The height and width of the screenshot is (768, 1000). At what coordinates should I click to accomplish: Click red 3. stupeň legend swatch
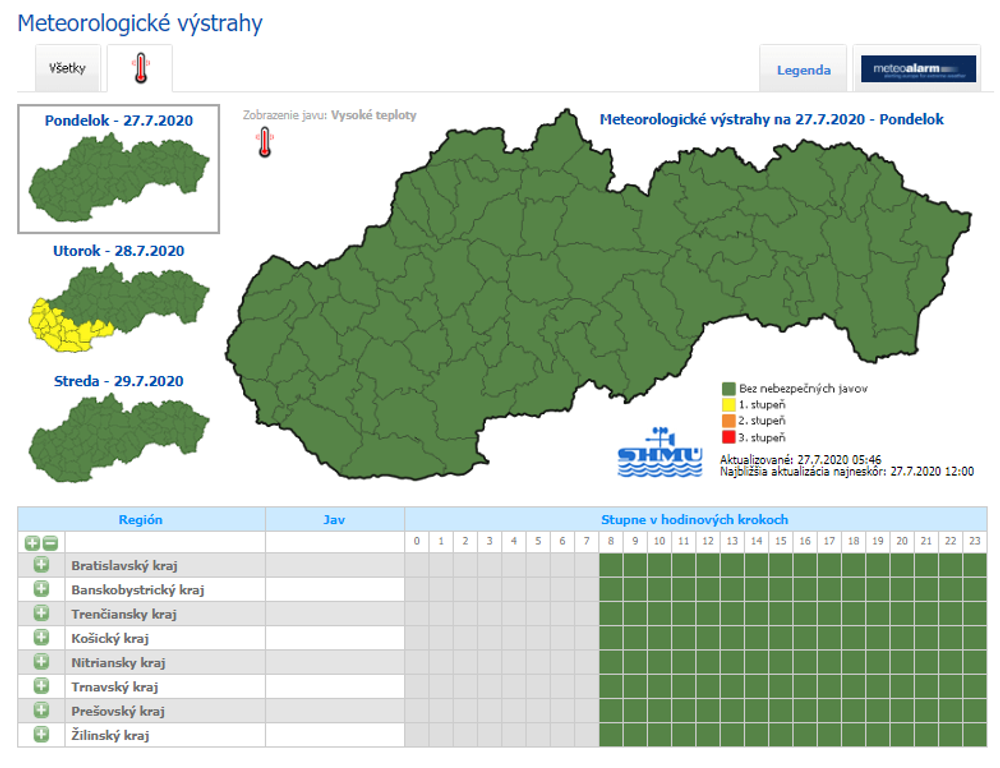click(x=728, y=437)
